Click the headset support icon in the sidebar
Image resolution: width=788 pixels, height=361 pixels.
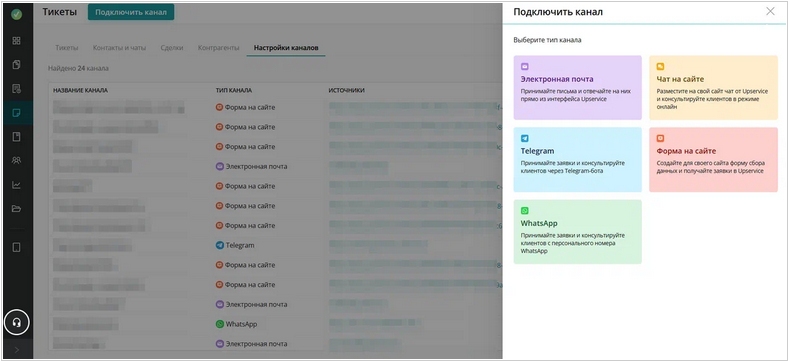click(17, 322)
